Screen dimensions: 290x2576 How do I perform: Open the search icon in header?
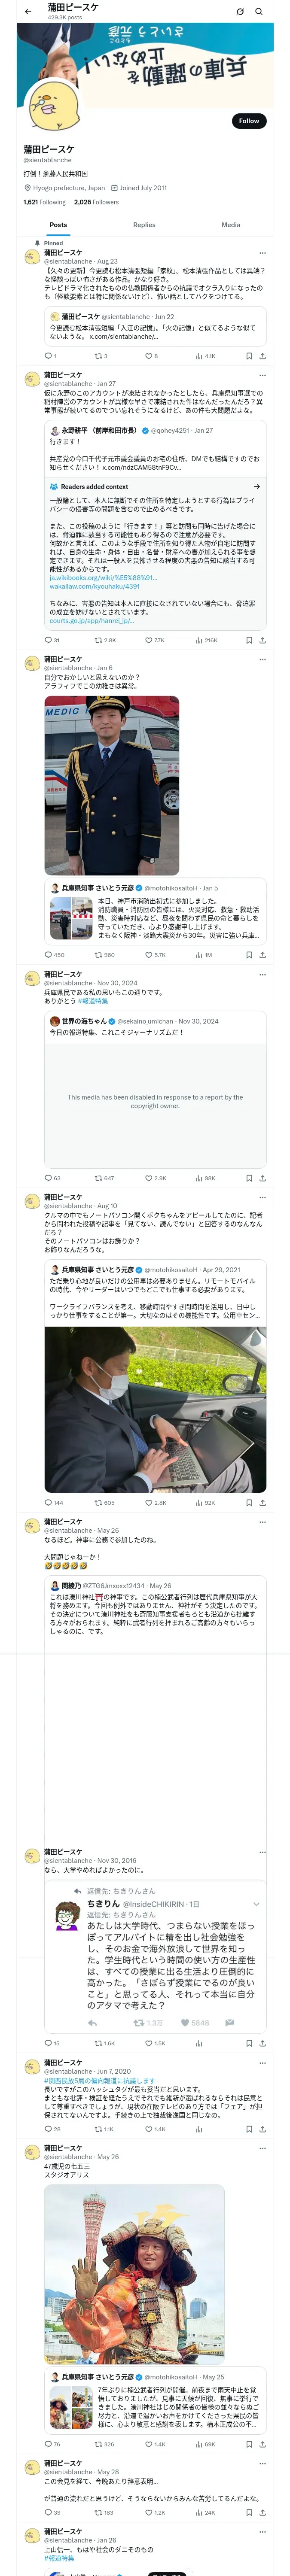coord(259,12)
